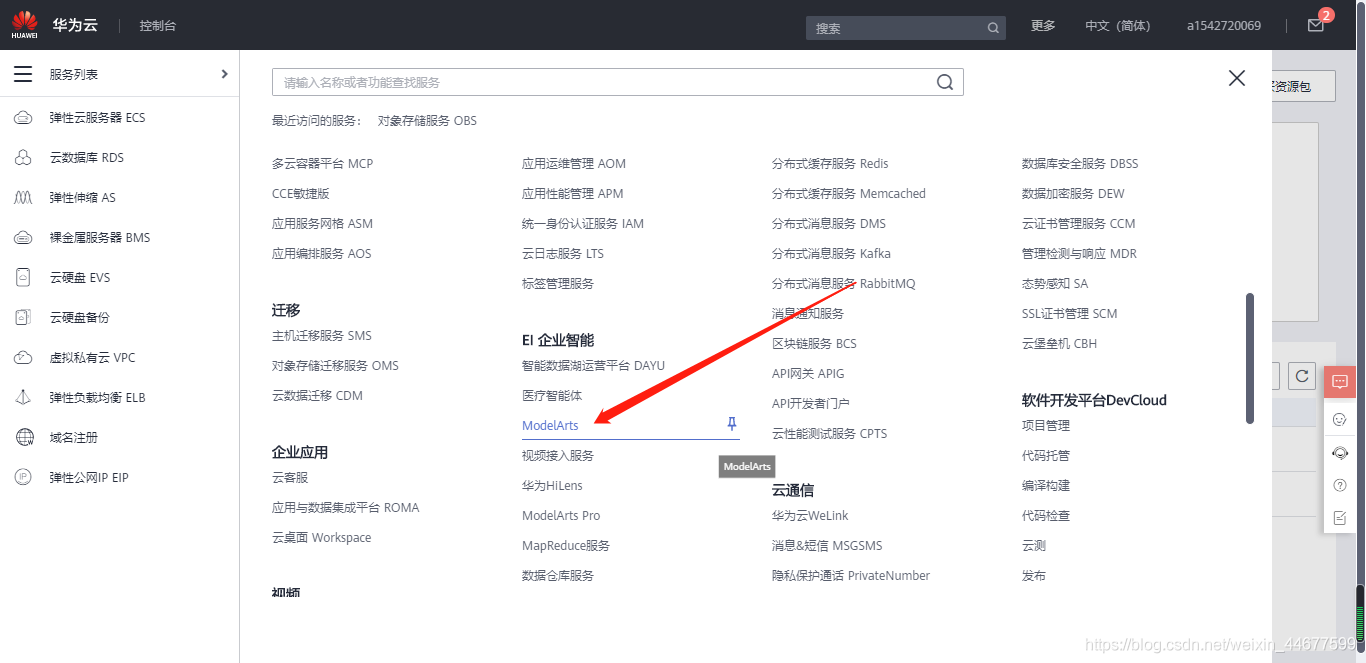Open the hamburger service list menu icon
The width and height of the screenshot is (1366, 663).
23,74
